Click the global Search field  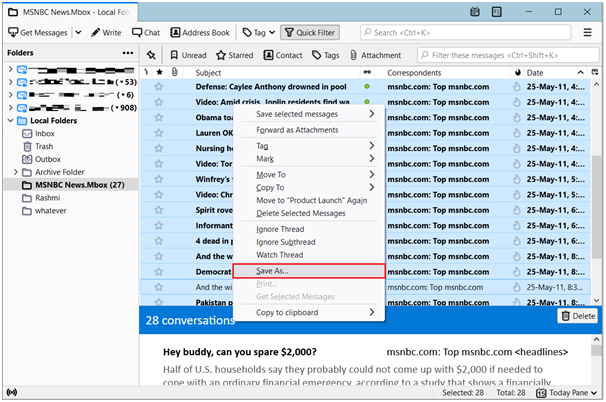click(x=466, y=32)
